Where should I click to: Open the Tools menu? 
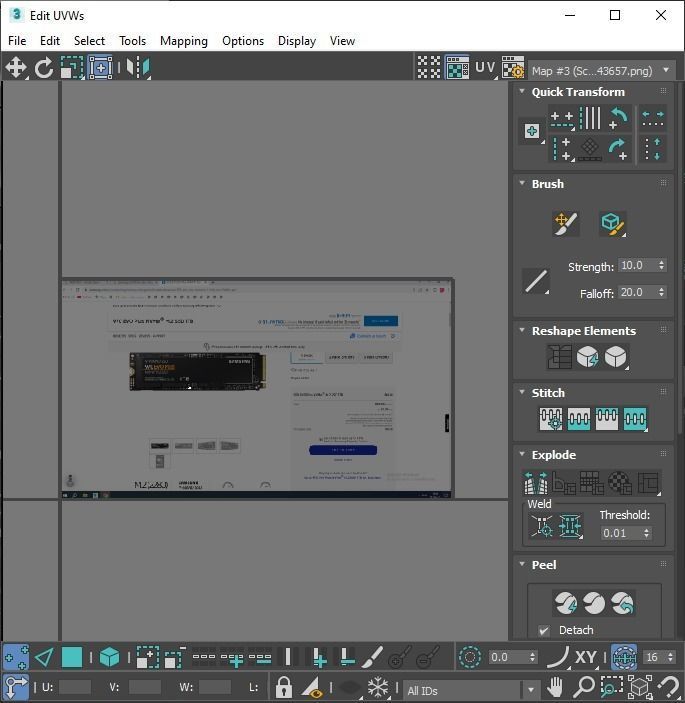[132, 41]
